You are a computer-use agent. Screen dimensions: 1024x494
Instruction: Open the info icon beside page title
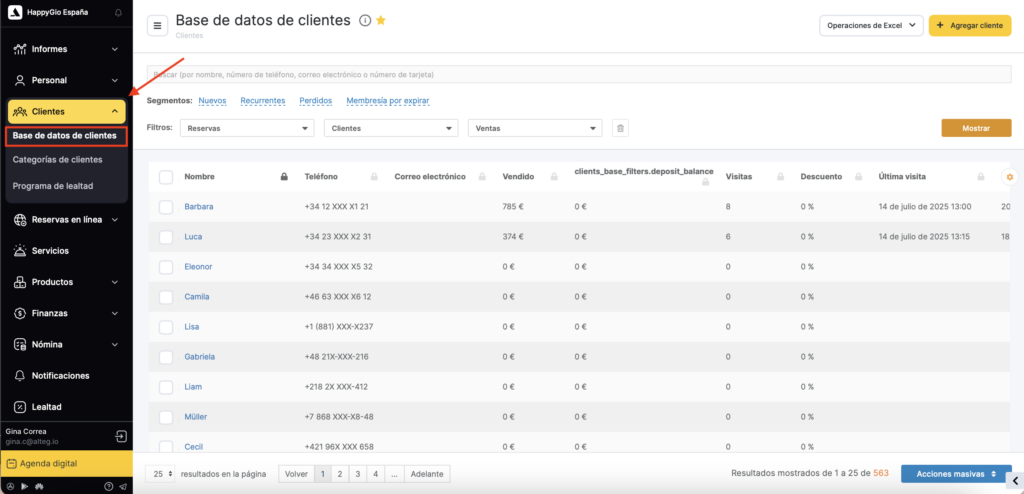tap(365, 21)
